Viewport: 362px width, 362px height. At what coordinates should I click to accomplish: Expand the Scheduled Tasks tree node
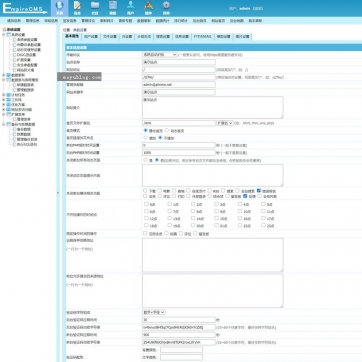4,95
